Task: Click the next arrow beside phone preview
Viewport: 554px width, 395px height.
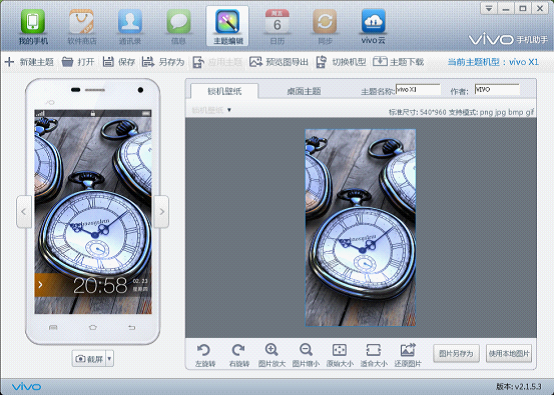Action: pos(161,212)
